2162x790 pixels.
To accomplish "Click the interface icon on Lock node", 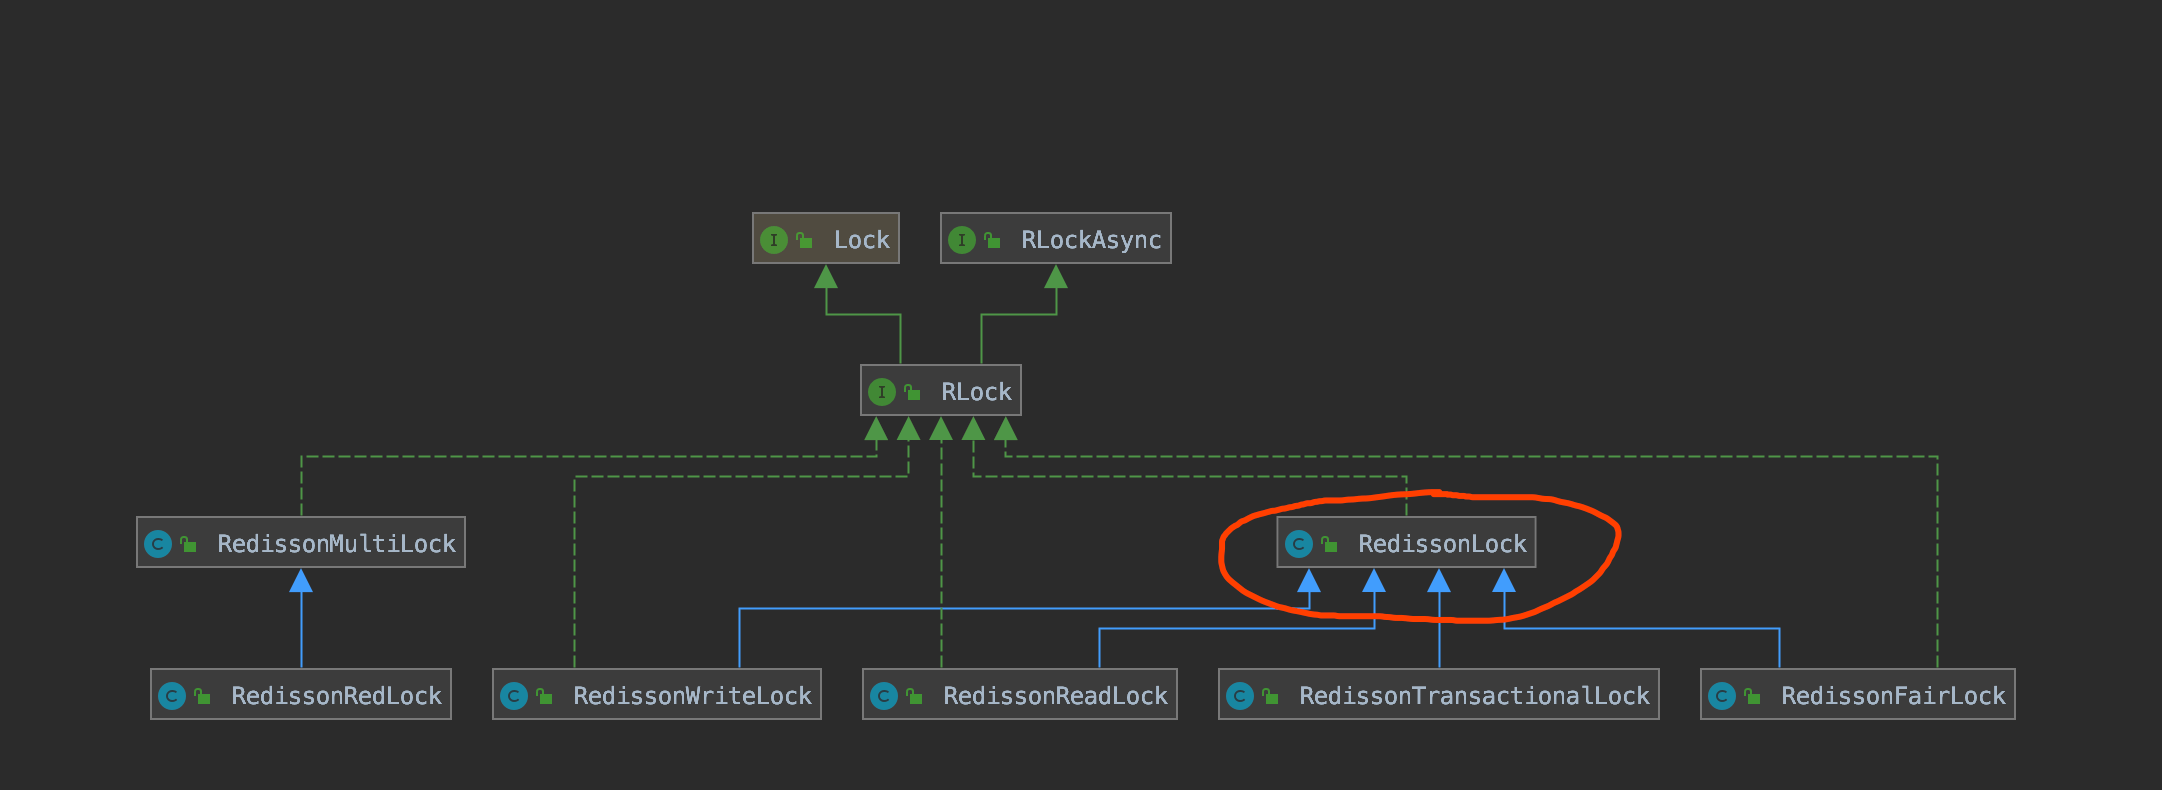I will point(773,240).
